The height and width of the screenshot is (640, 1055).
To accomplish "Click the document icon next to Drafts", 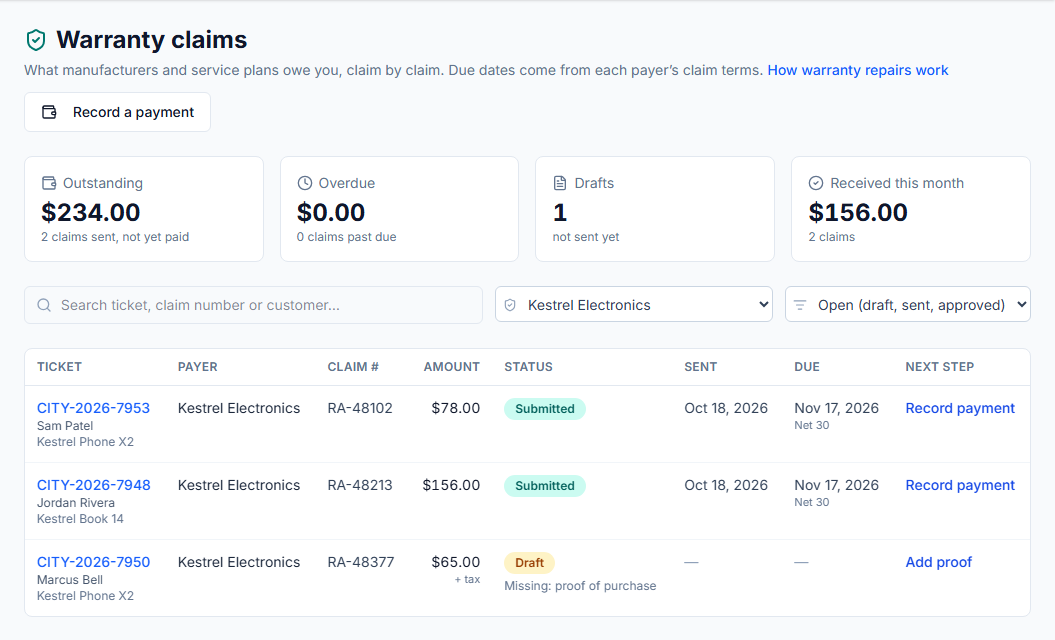I will [560, 183].
